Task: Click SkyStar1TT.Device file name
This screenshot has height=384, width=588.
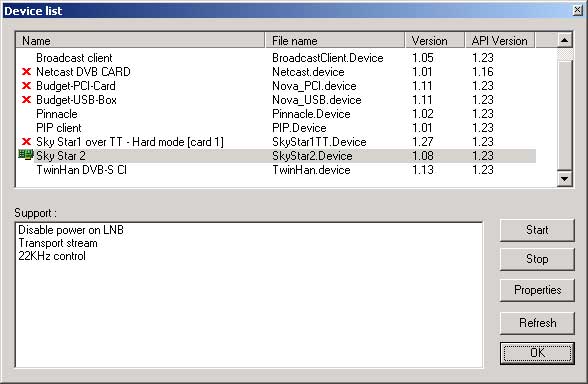Action: [x=319, y=142]
